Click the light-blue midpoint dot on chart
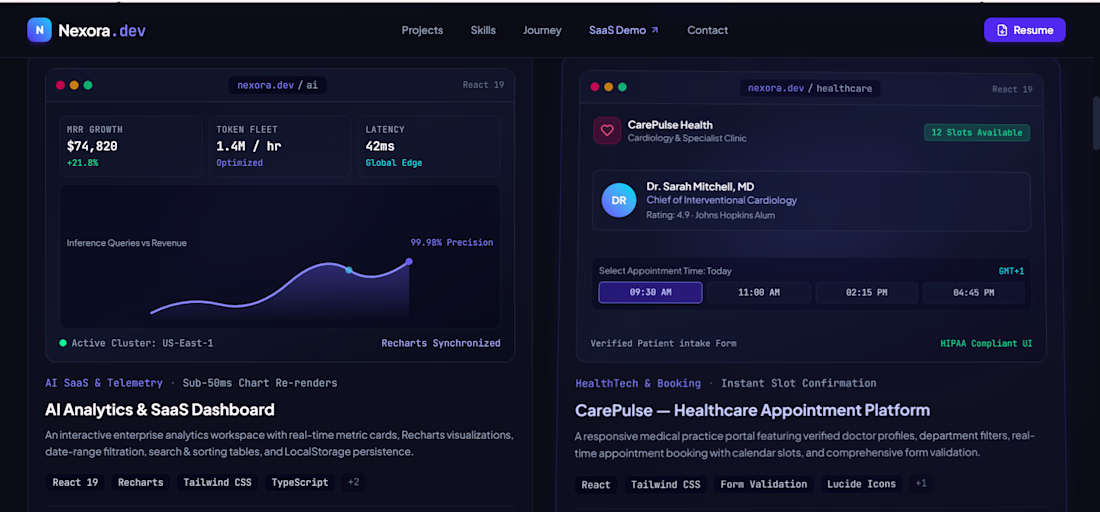 click(349, 269)
